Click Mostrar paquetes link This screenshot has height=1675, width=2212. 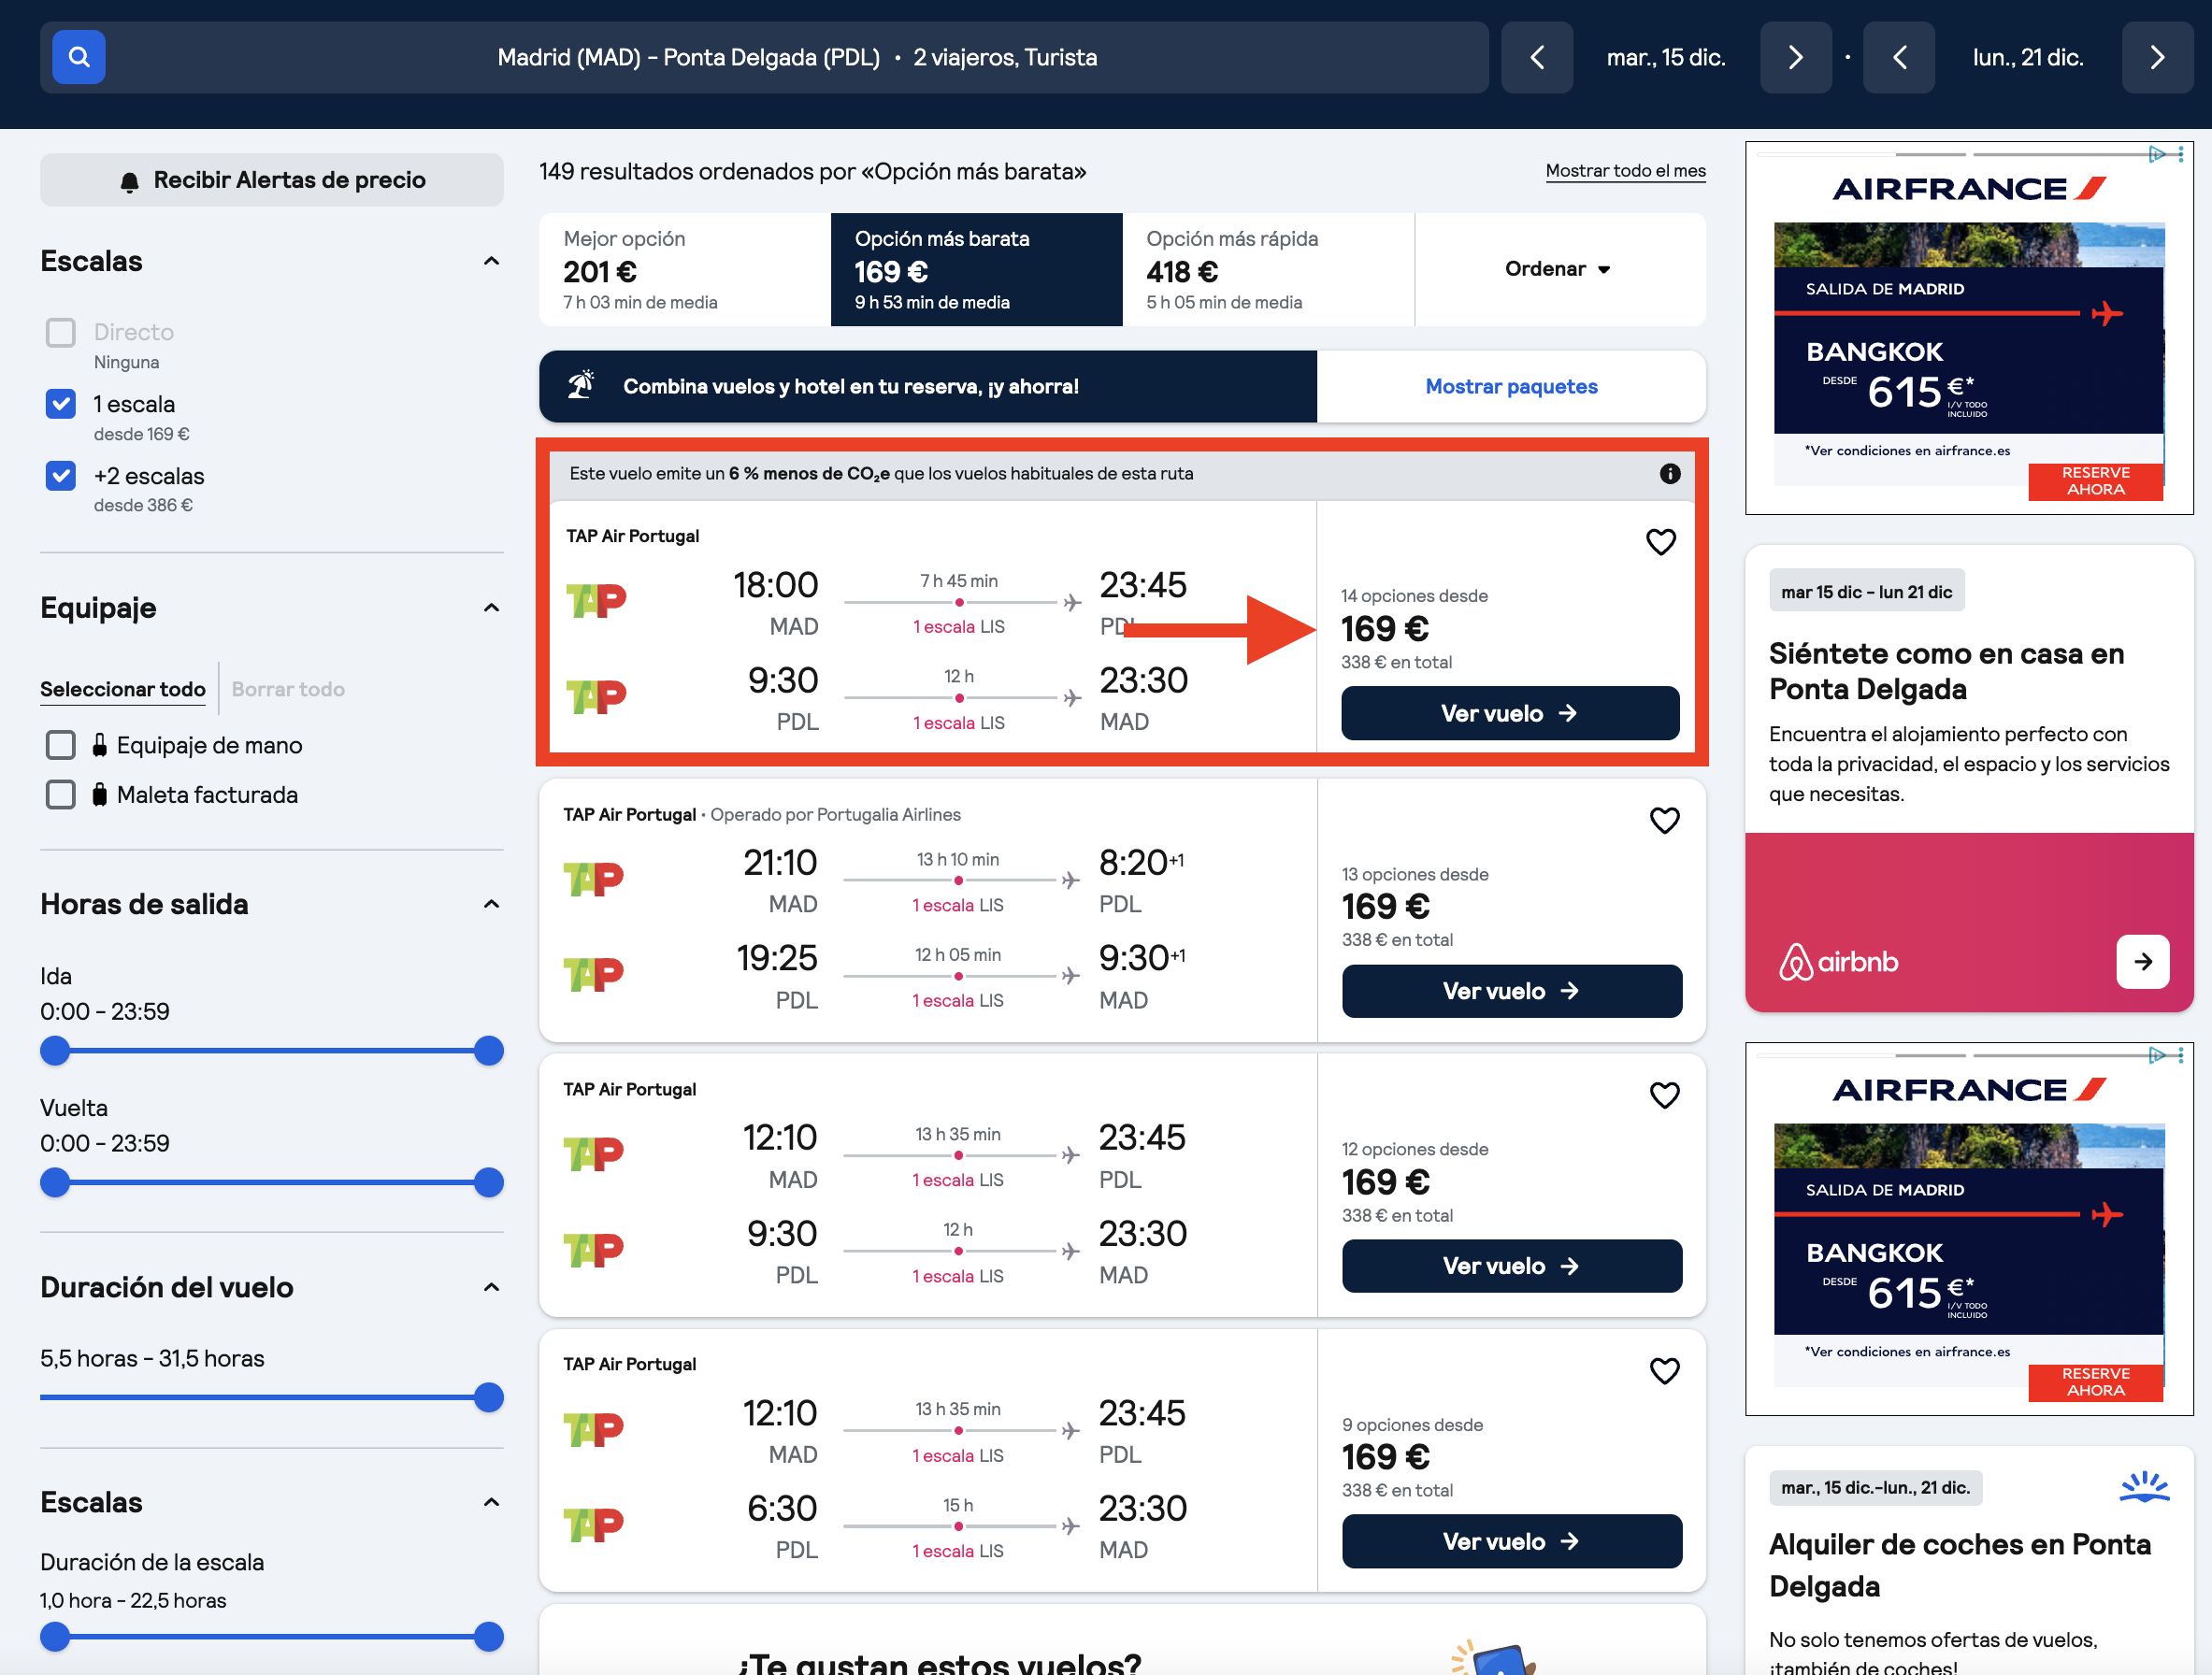coord(1511,386)
